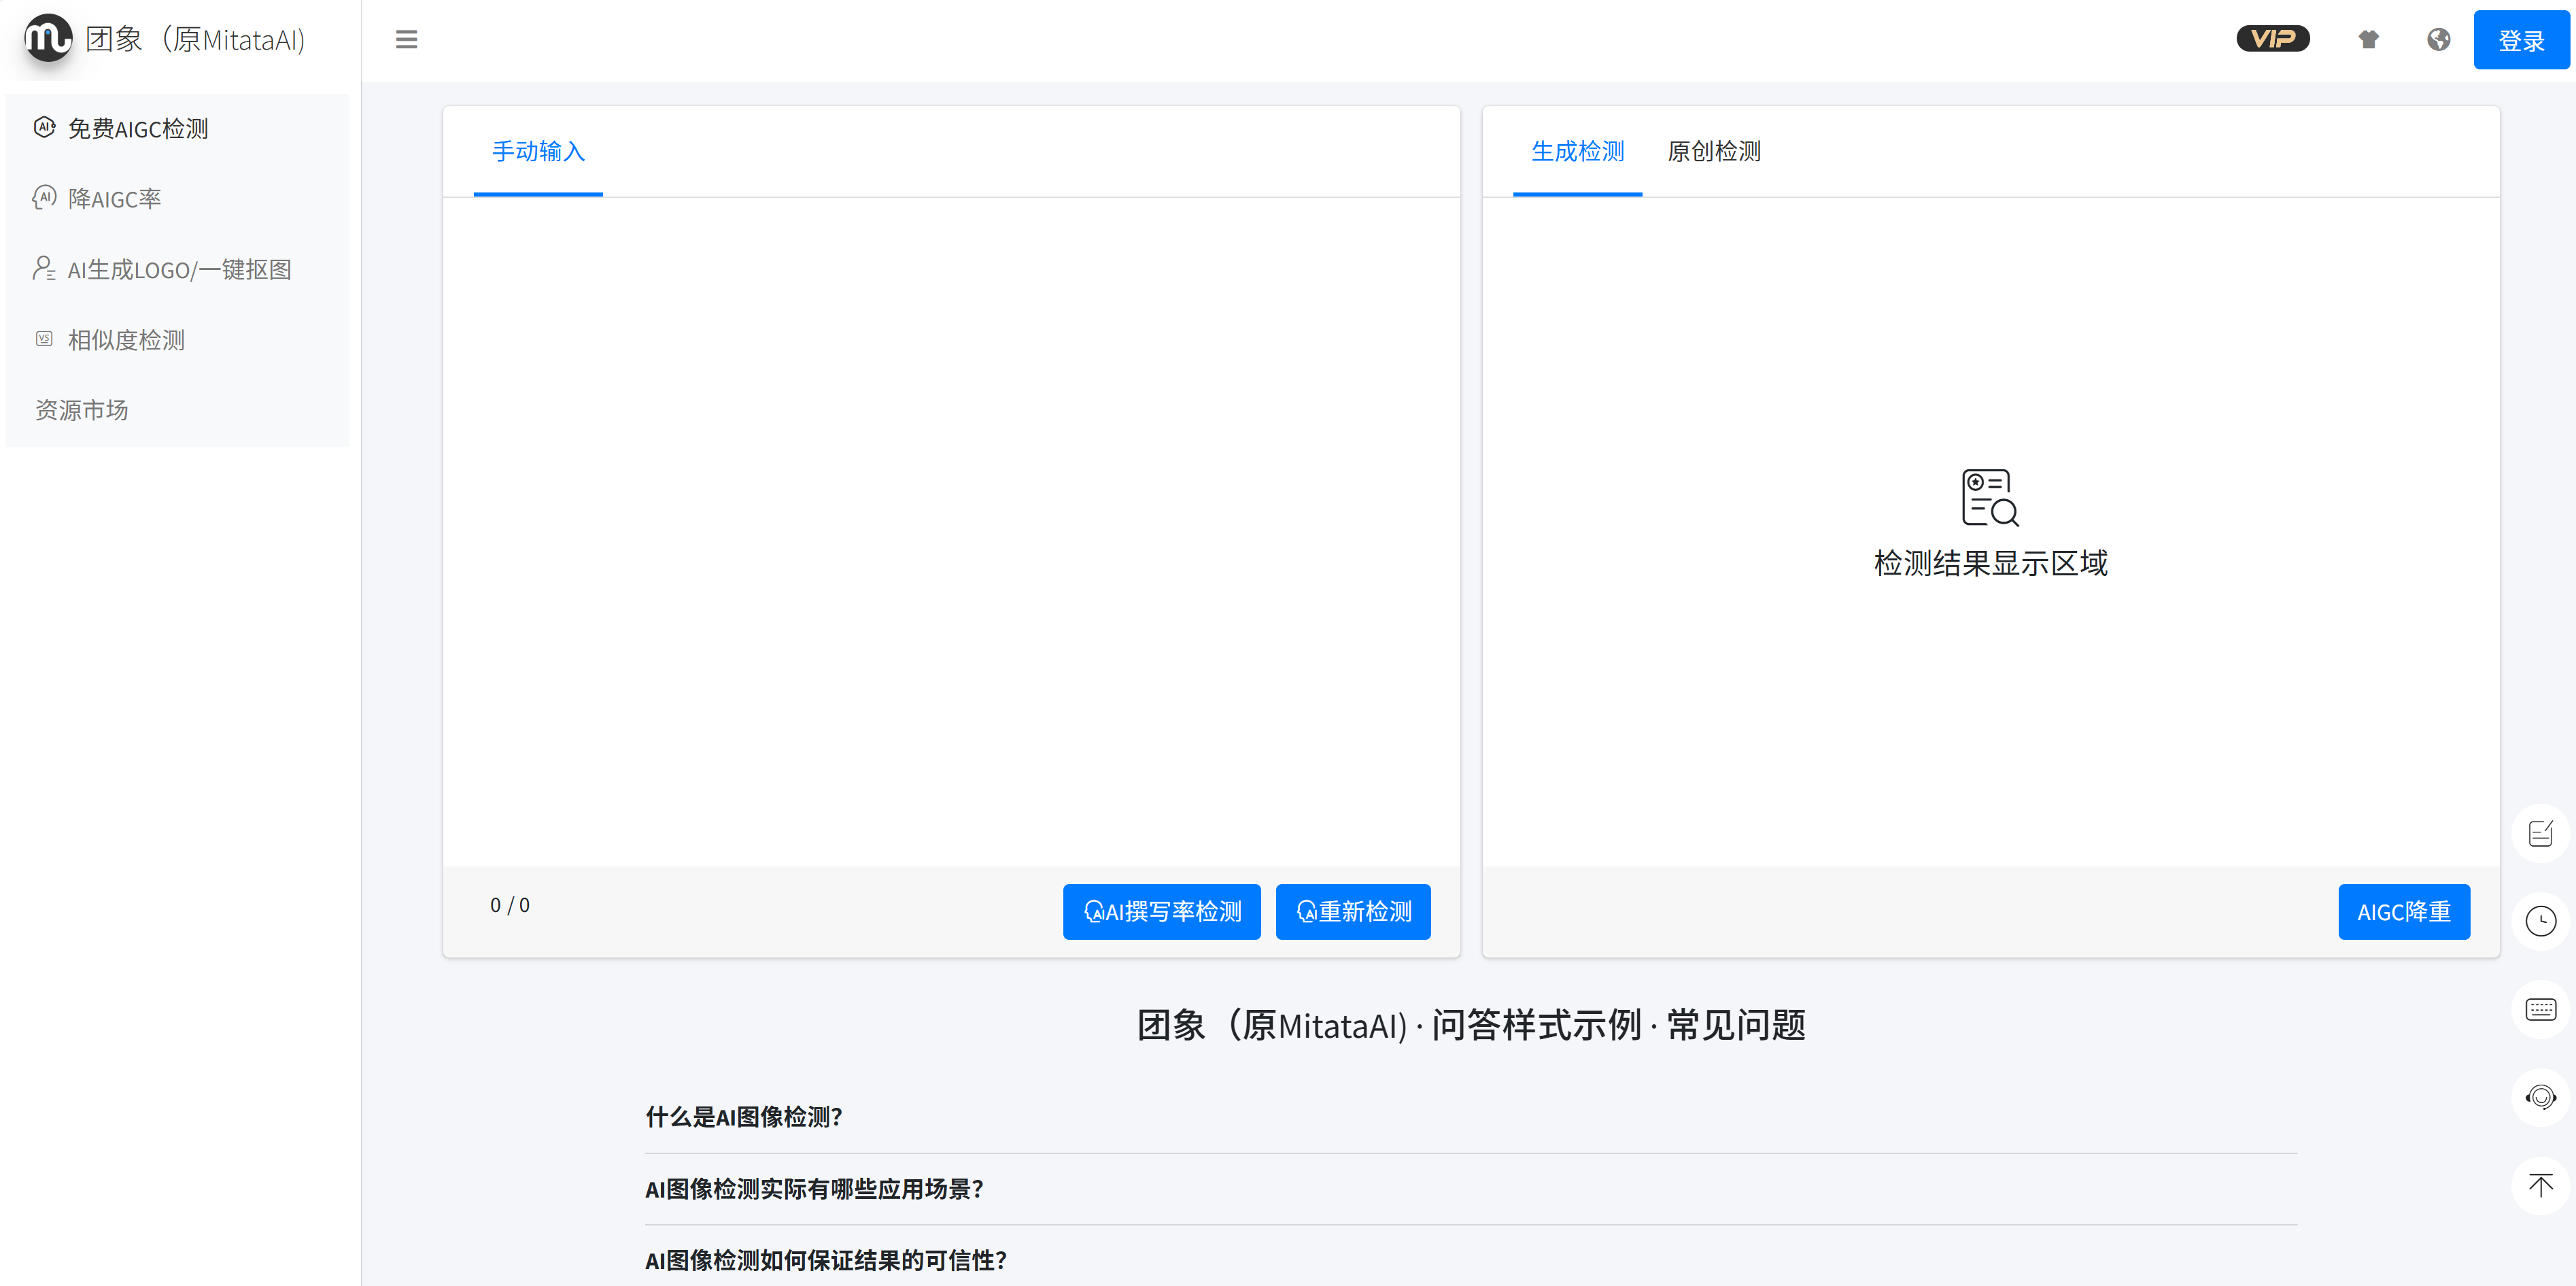Click the 登录 login button

[2521, 40]
